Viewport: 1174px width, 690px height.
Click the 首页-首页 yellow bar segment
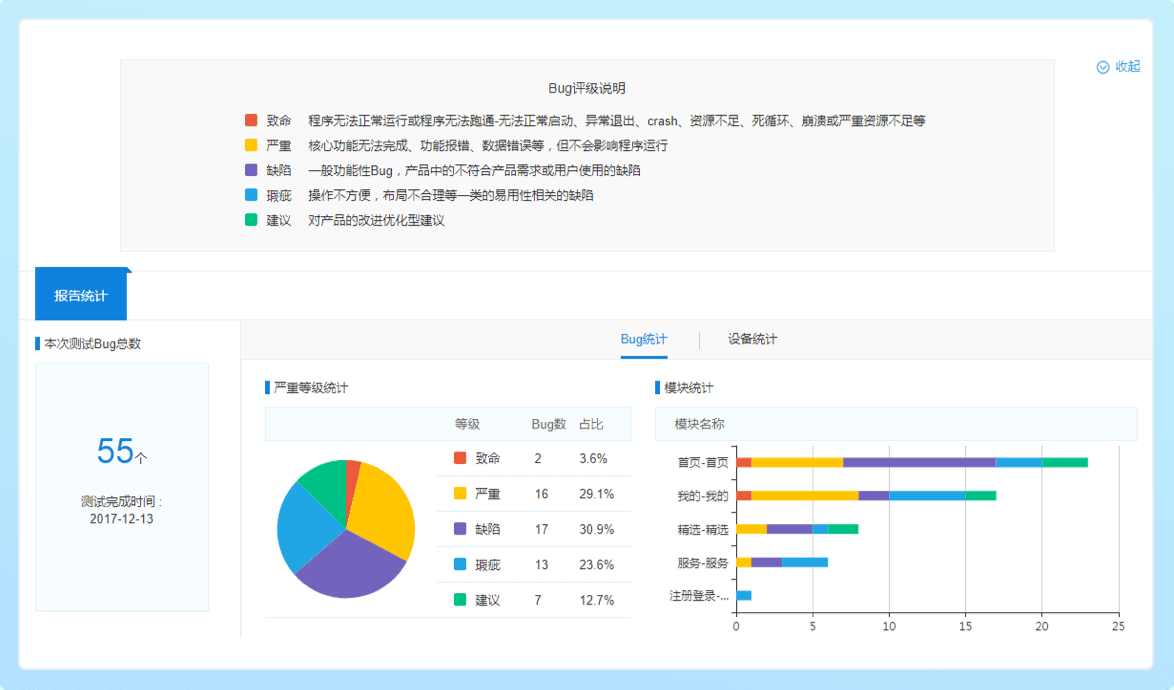[x=797, y=462]
